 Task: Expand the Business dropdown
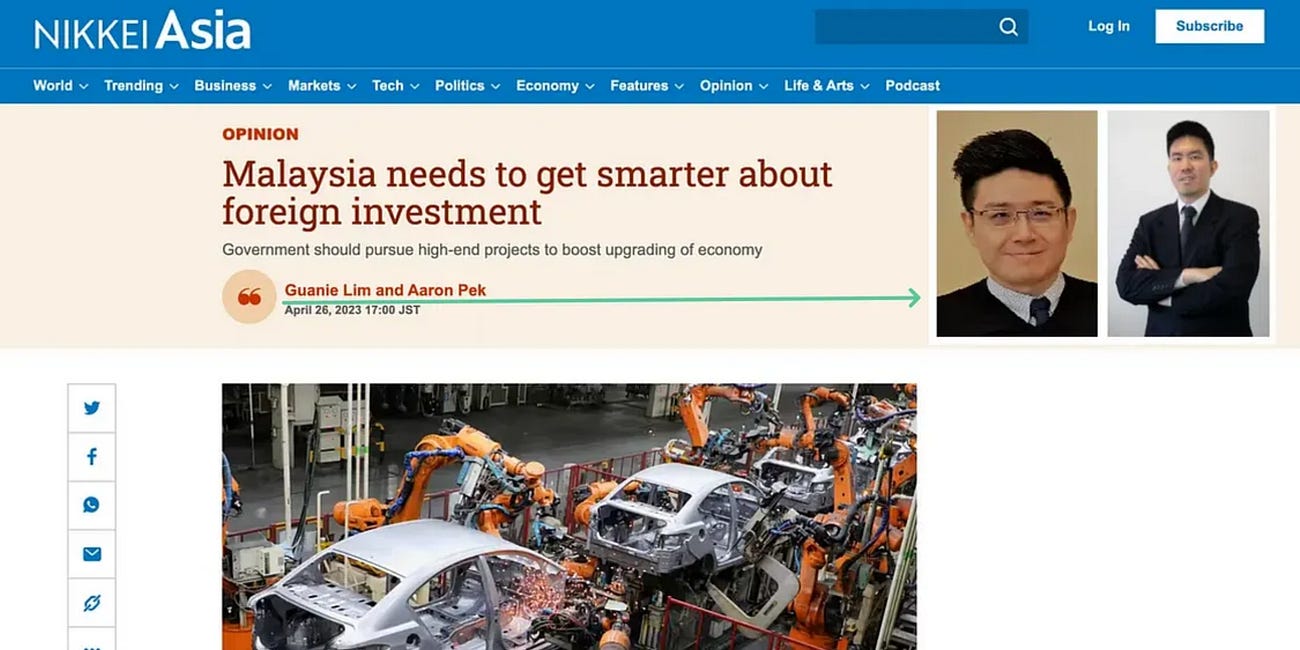point(233,86)
